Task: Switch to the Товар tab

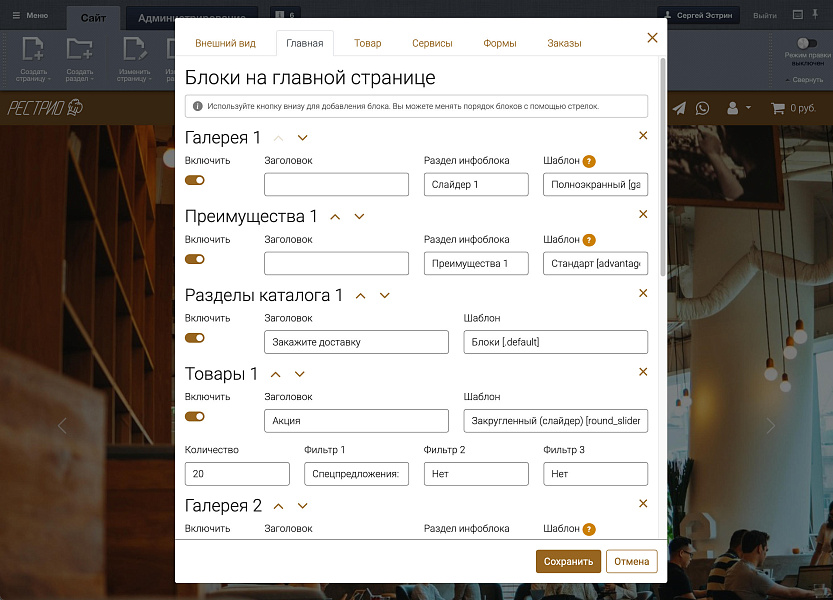Action: click(367, 44)
